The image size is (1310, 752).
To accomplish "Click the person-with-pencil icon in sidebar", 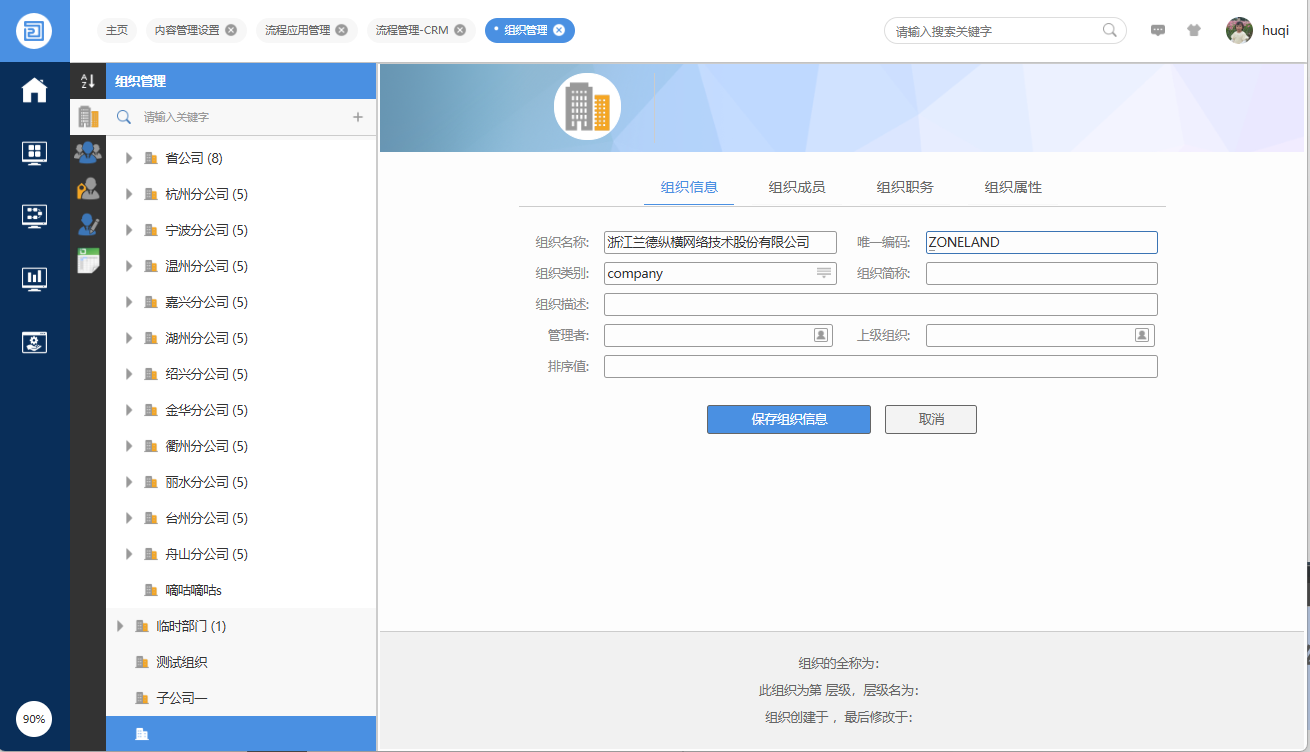I will [x=88, y=224].
